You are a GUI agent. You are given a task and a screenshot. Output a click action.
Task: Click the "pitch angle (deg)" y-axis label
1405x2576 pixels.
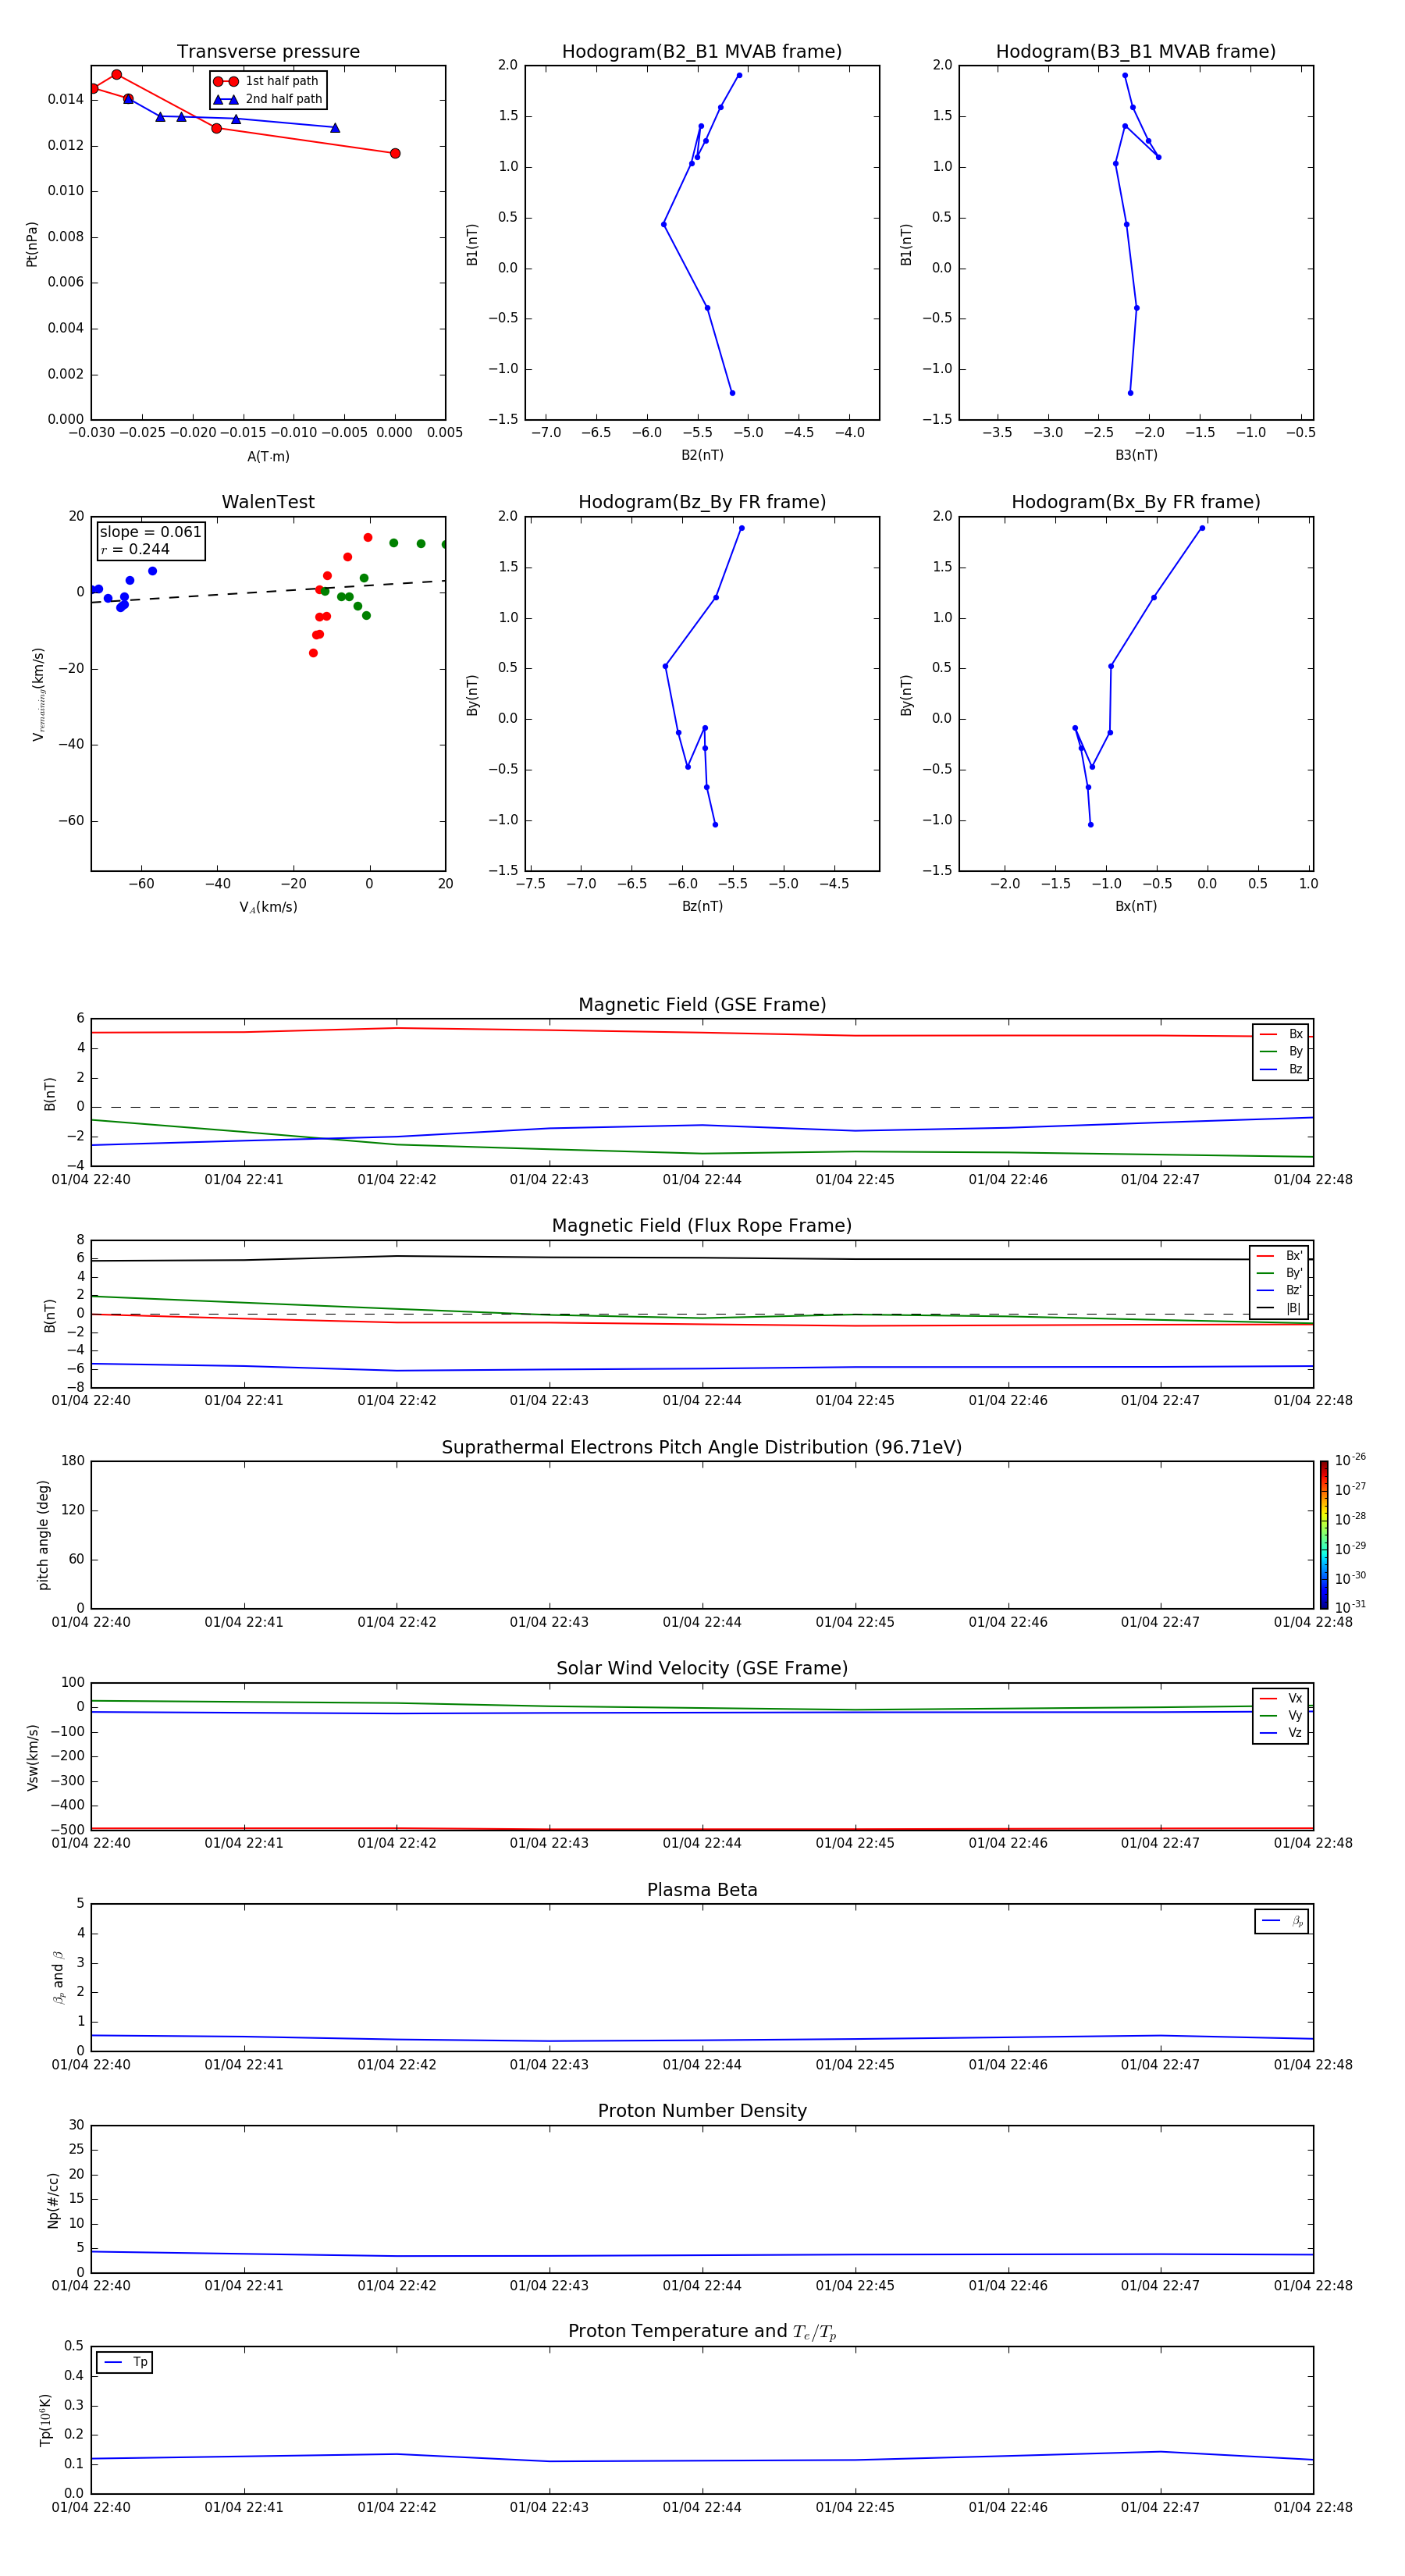point(43,1535)
